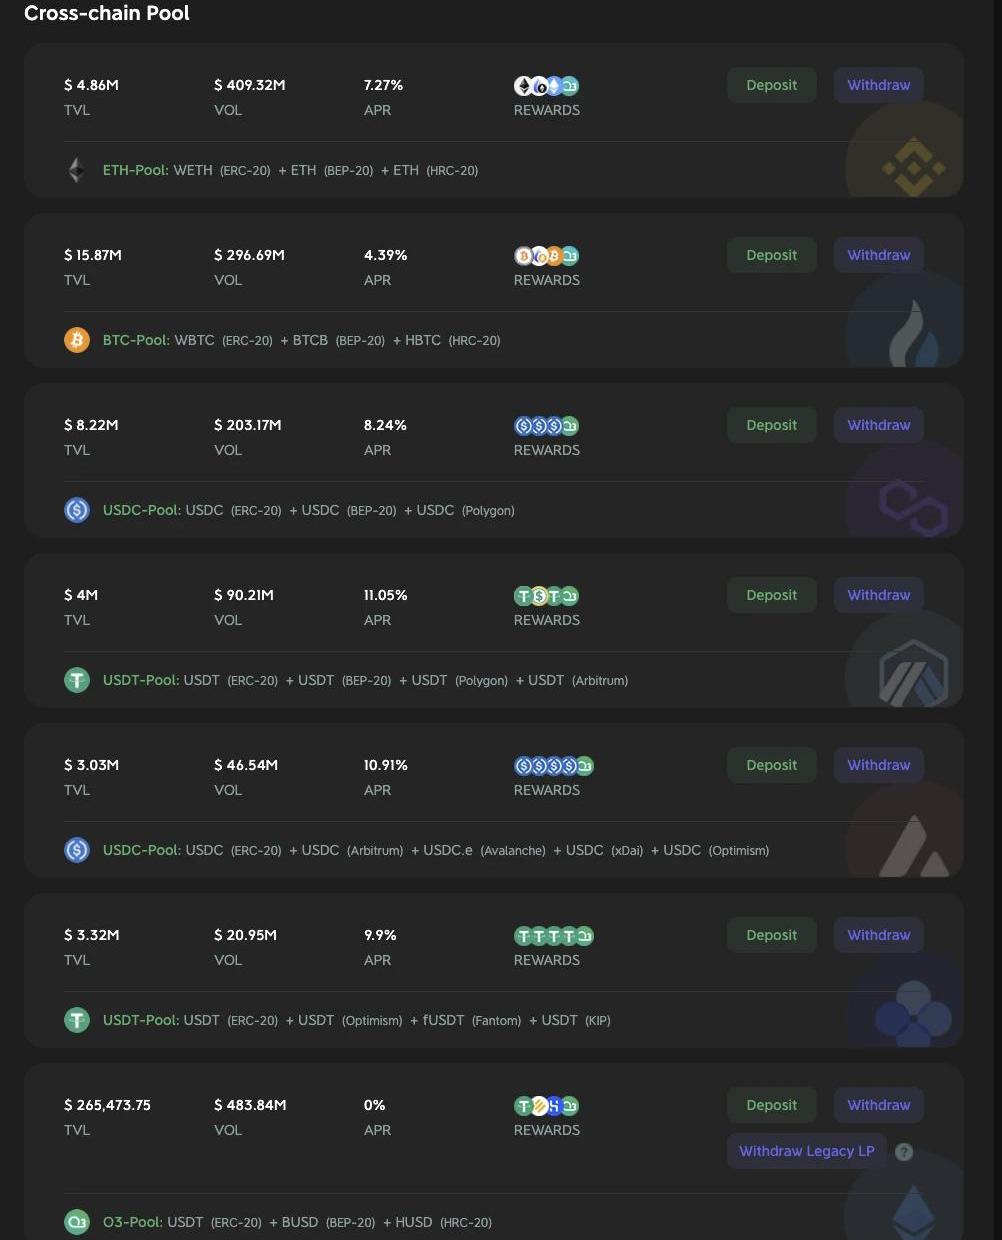This screenshot has width=1002, height=1240.
Task: Click the Tether icon of the pool with fUSDT Fantom
Action: (77, 1020)
